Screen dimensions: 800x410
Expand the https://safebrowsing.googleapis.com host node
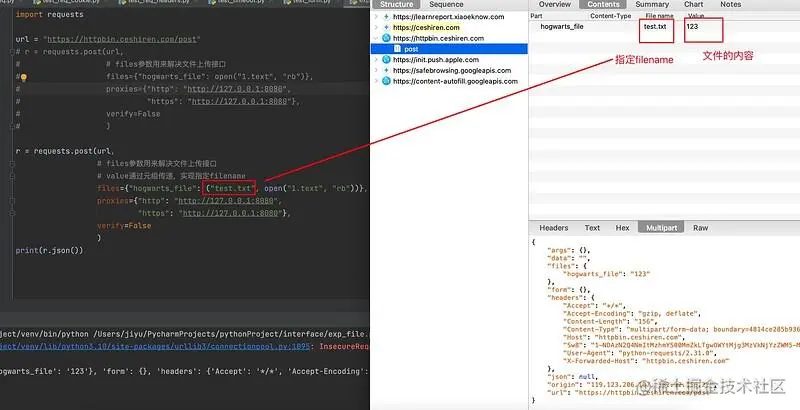(x=376, y=70)
